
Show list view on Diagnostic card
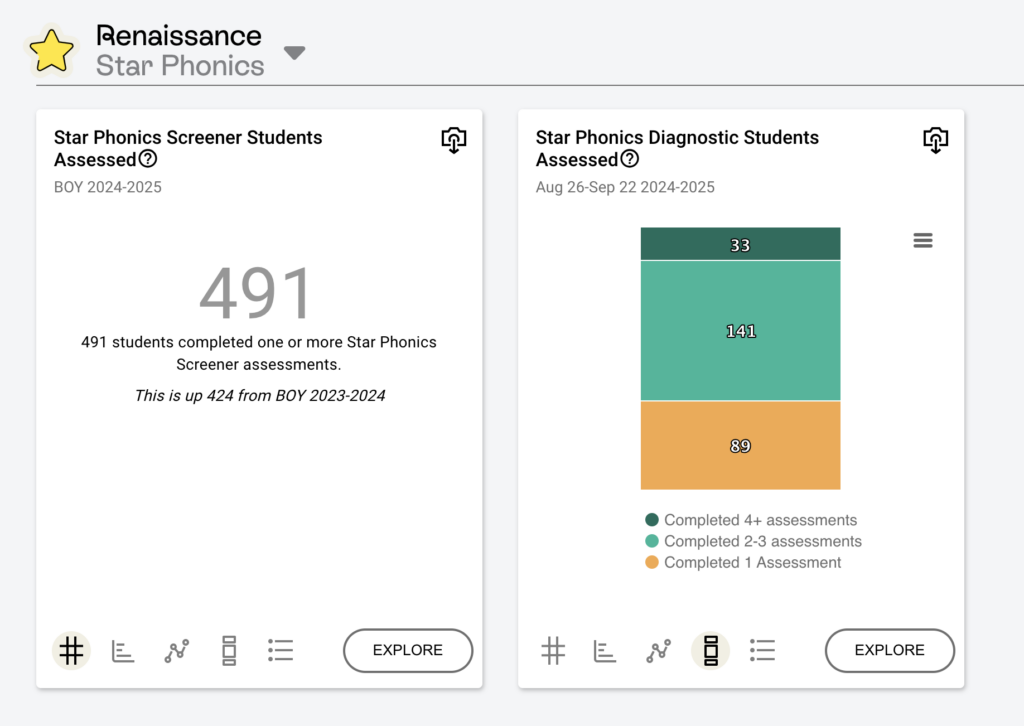pyautogui.click(x=763, y=650)
